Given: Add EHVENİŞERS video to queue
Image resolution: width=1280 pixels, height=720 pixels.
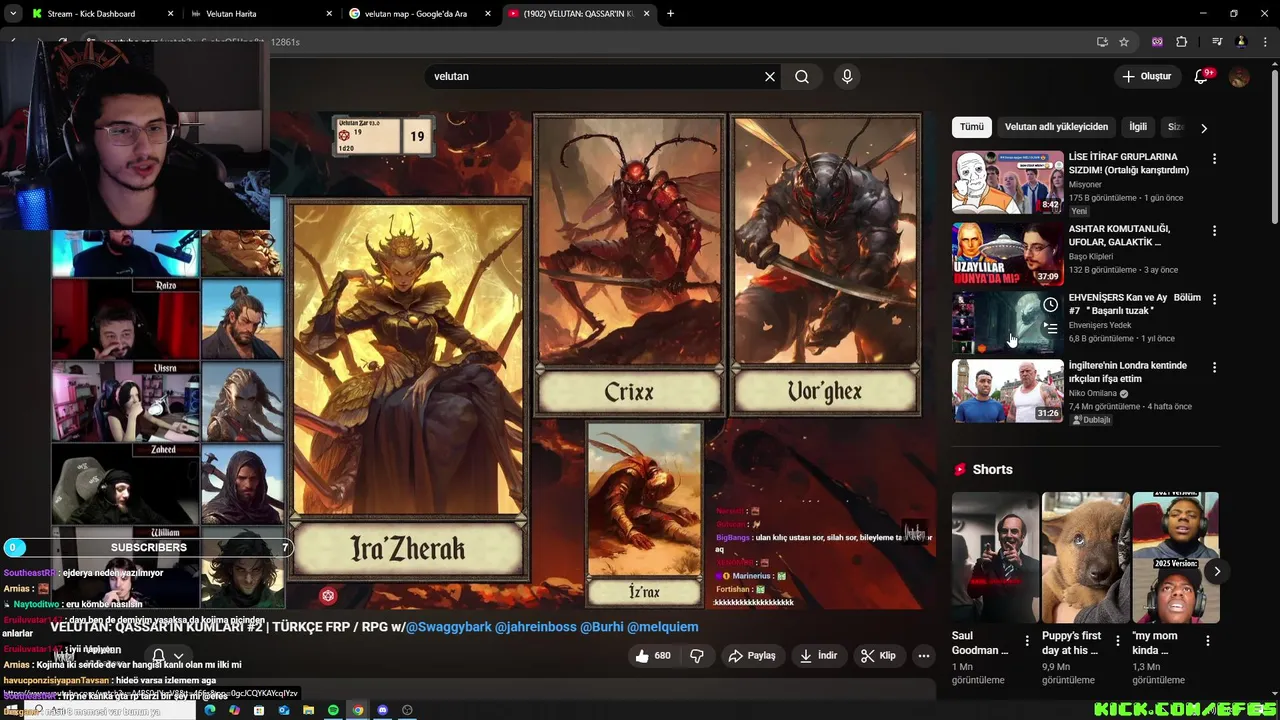Looking at the screenshot, I should [1050, 328].
